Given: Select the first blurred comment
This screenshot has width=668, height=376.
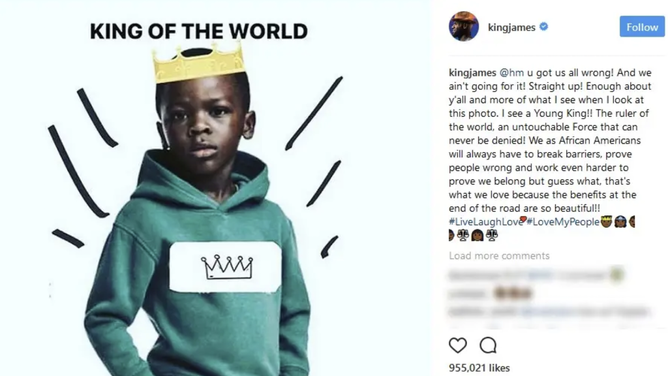Looking at the screenshot, I should click(x=536, y=276).
